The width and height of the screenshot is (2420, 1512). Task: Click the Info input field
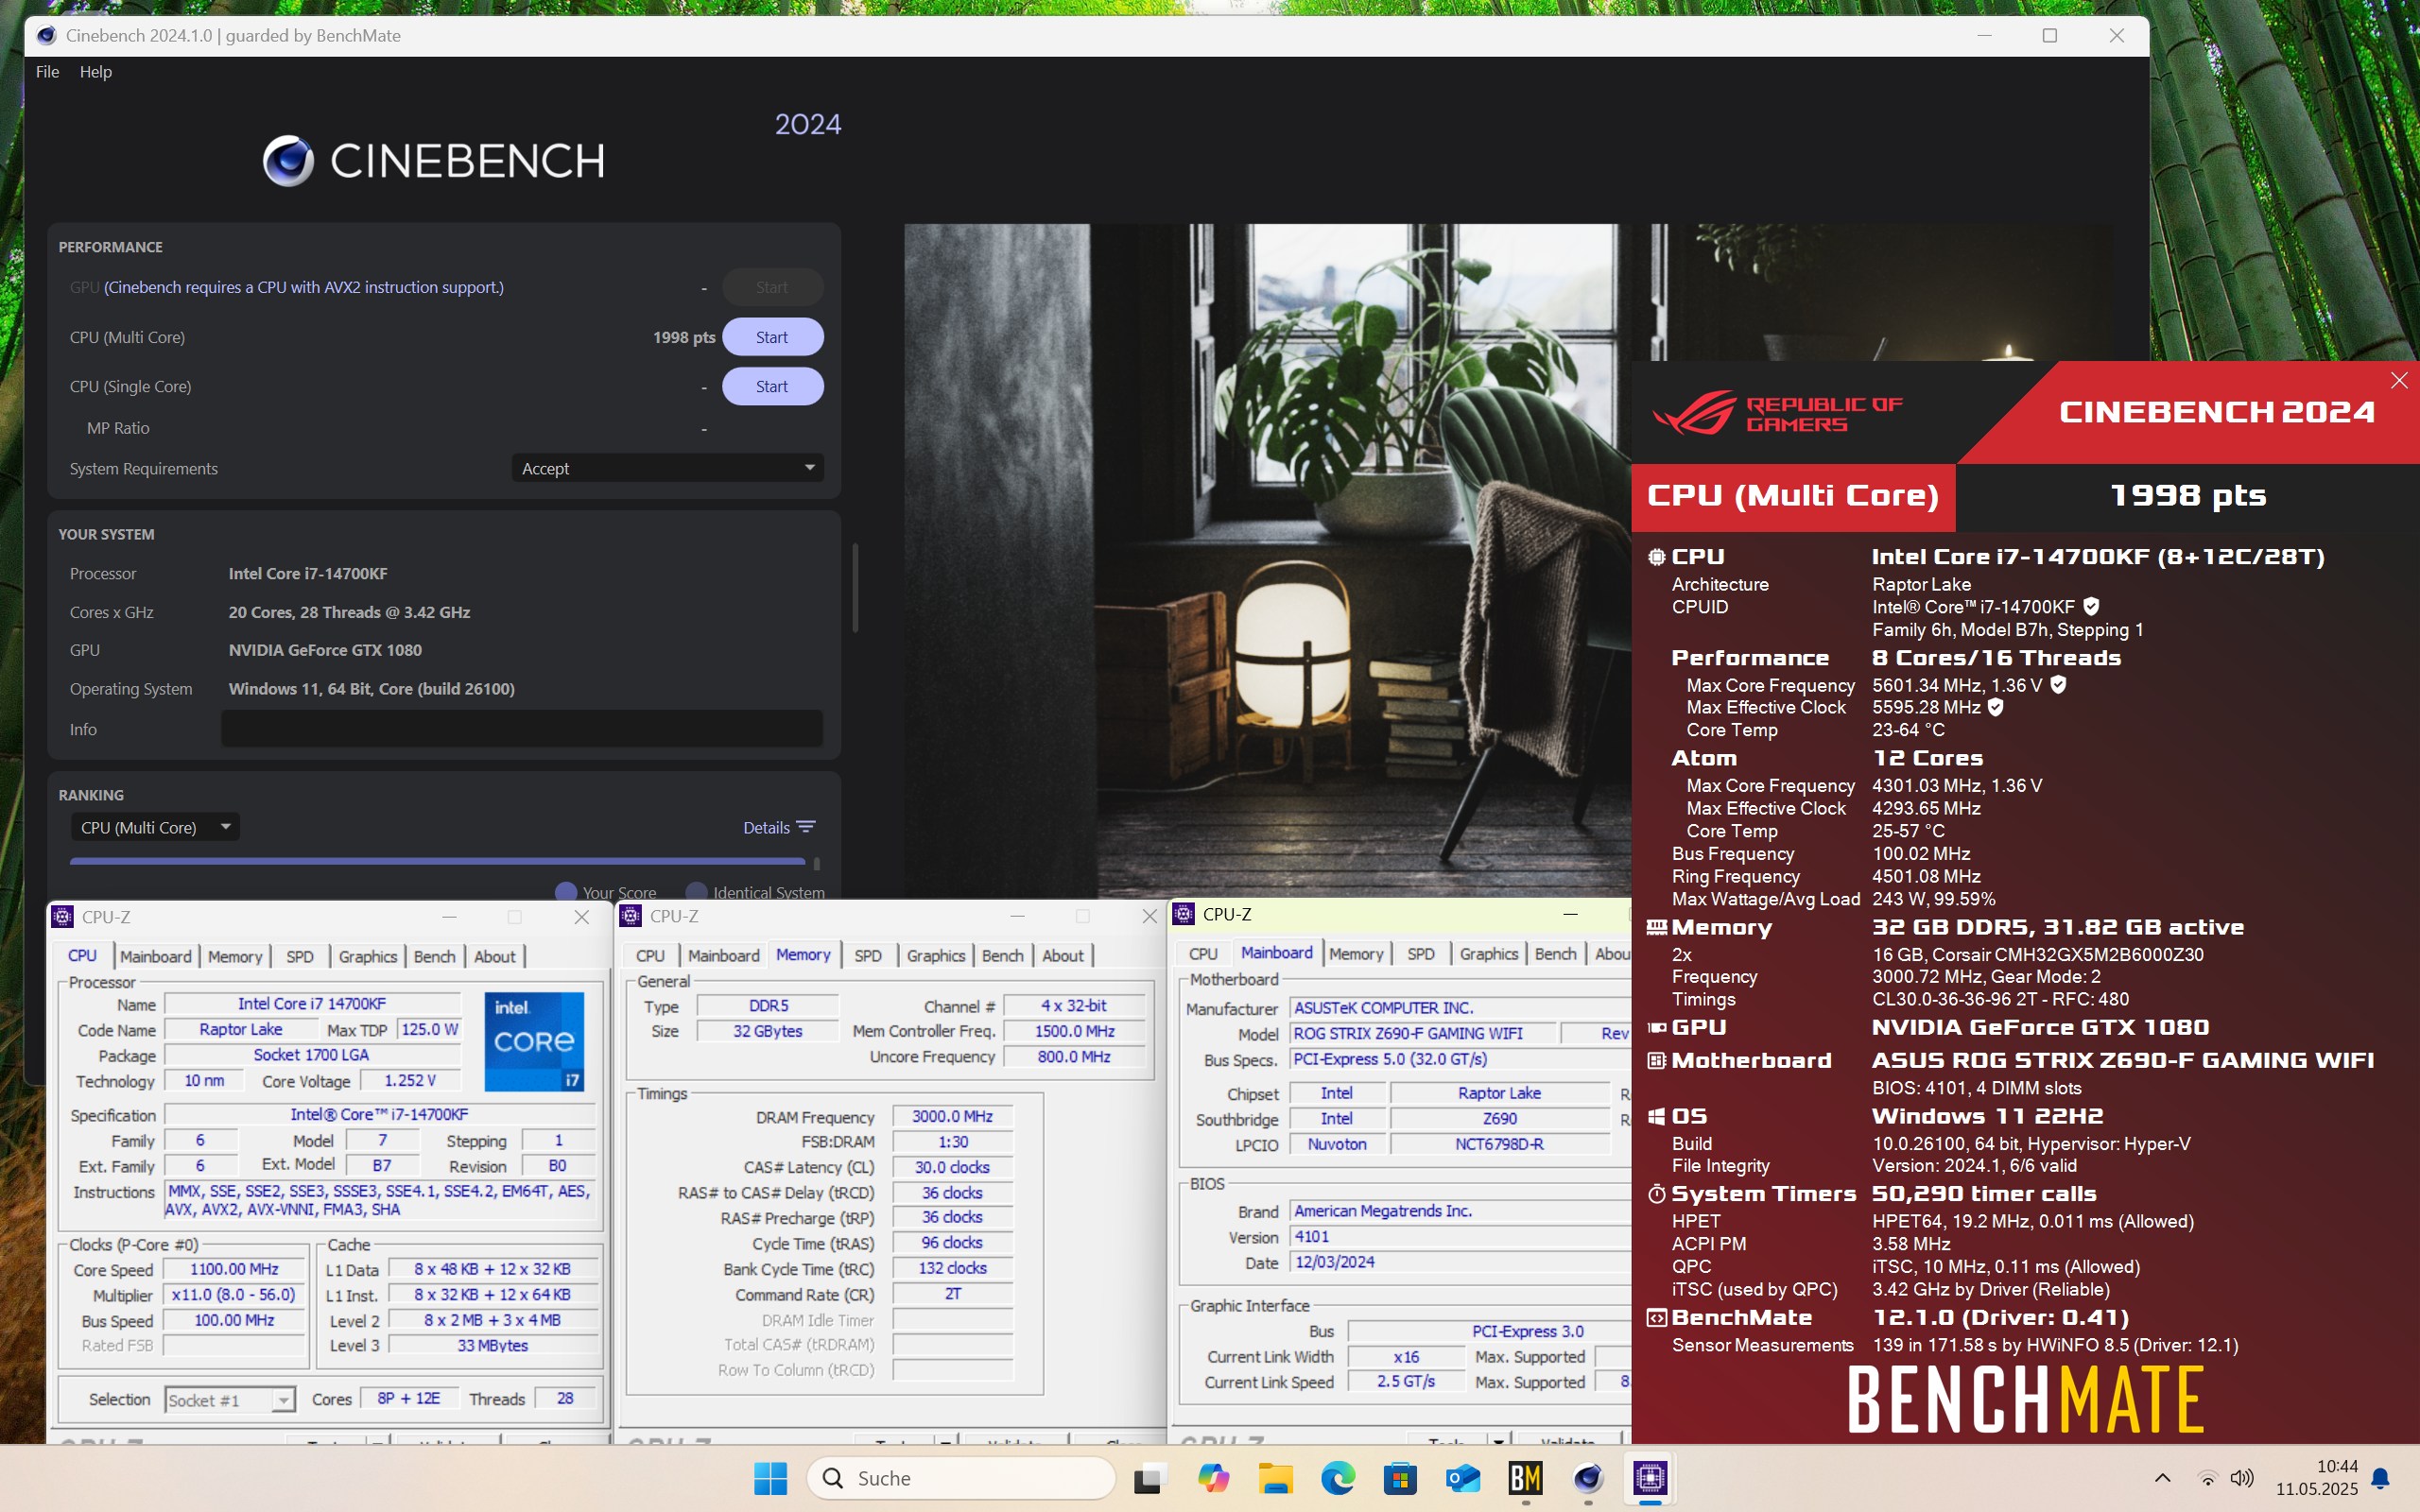[x=522, y=729]
